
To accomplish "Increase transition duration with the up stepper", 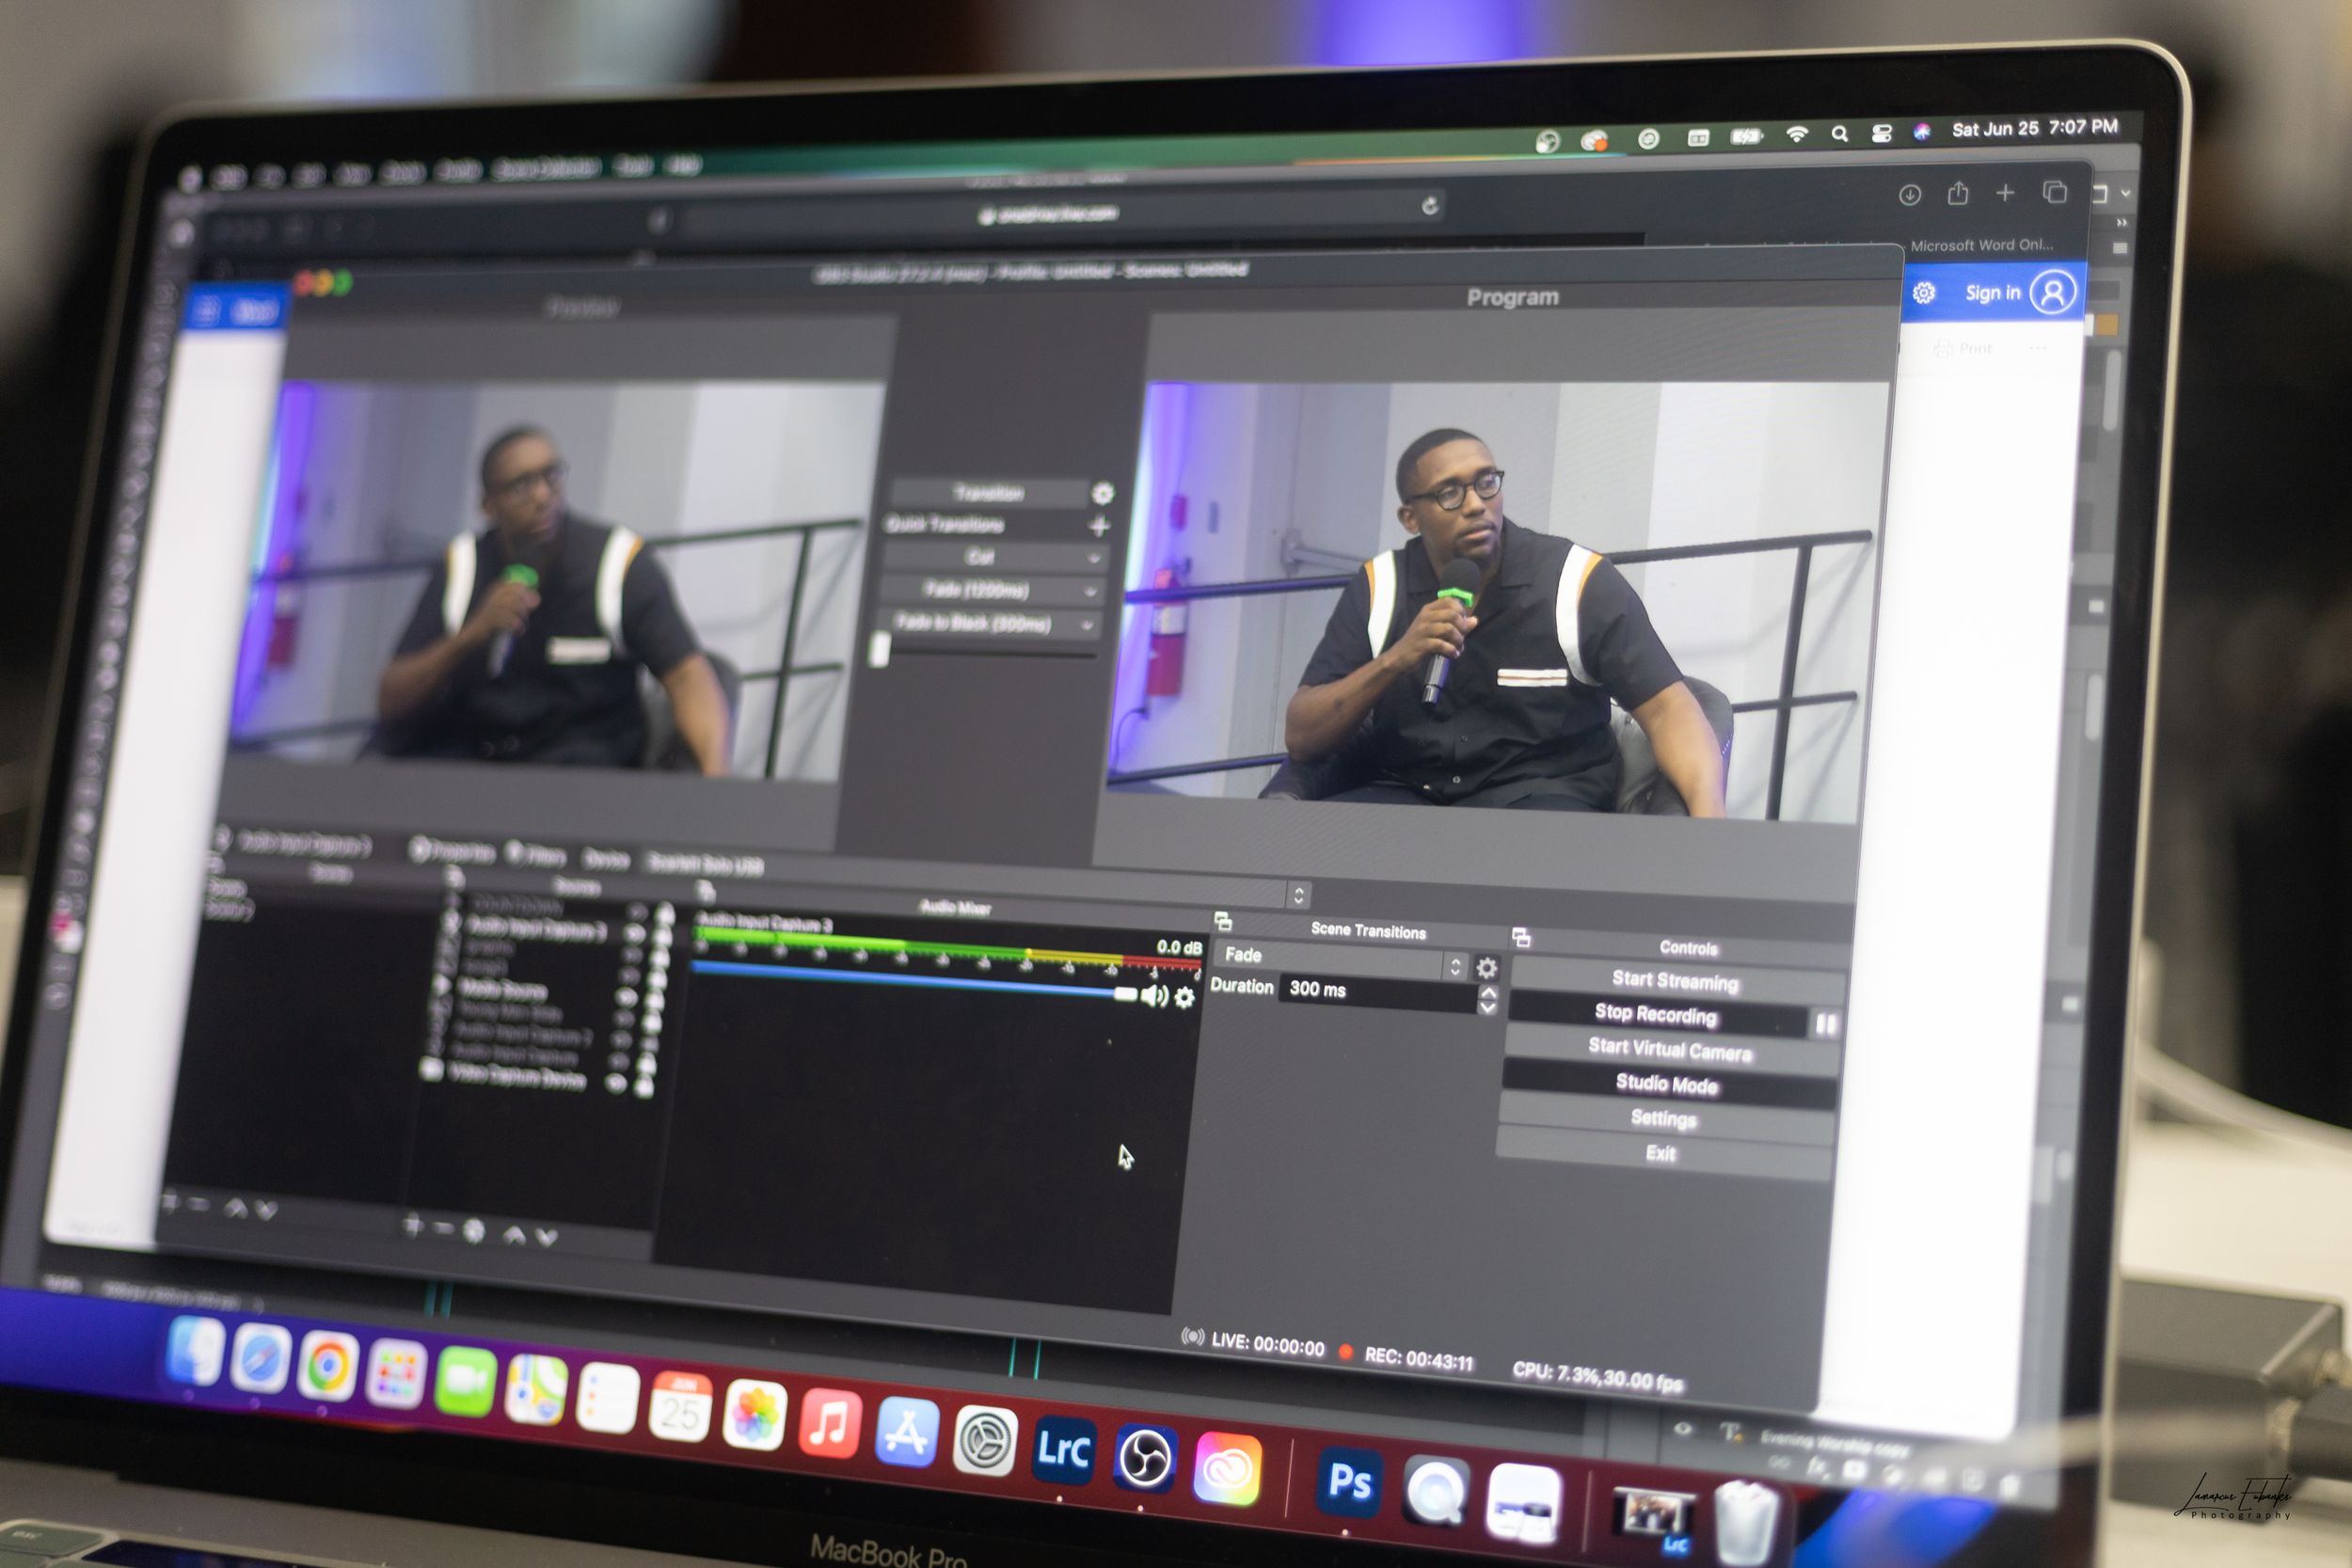I will (x=1488, y=993).
